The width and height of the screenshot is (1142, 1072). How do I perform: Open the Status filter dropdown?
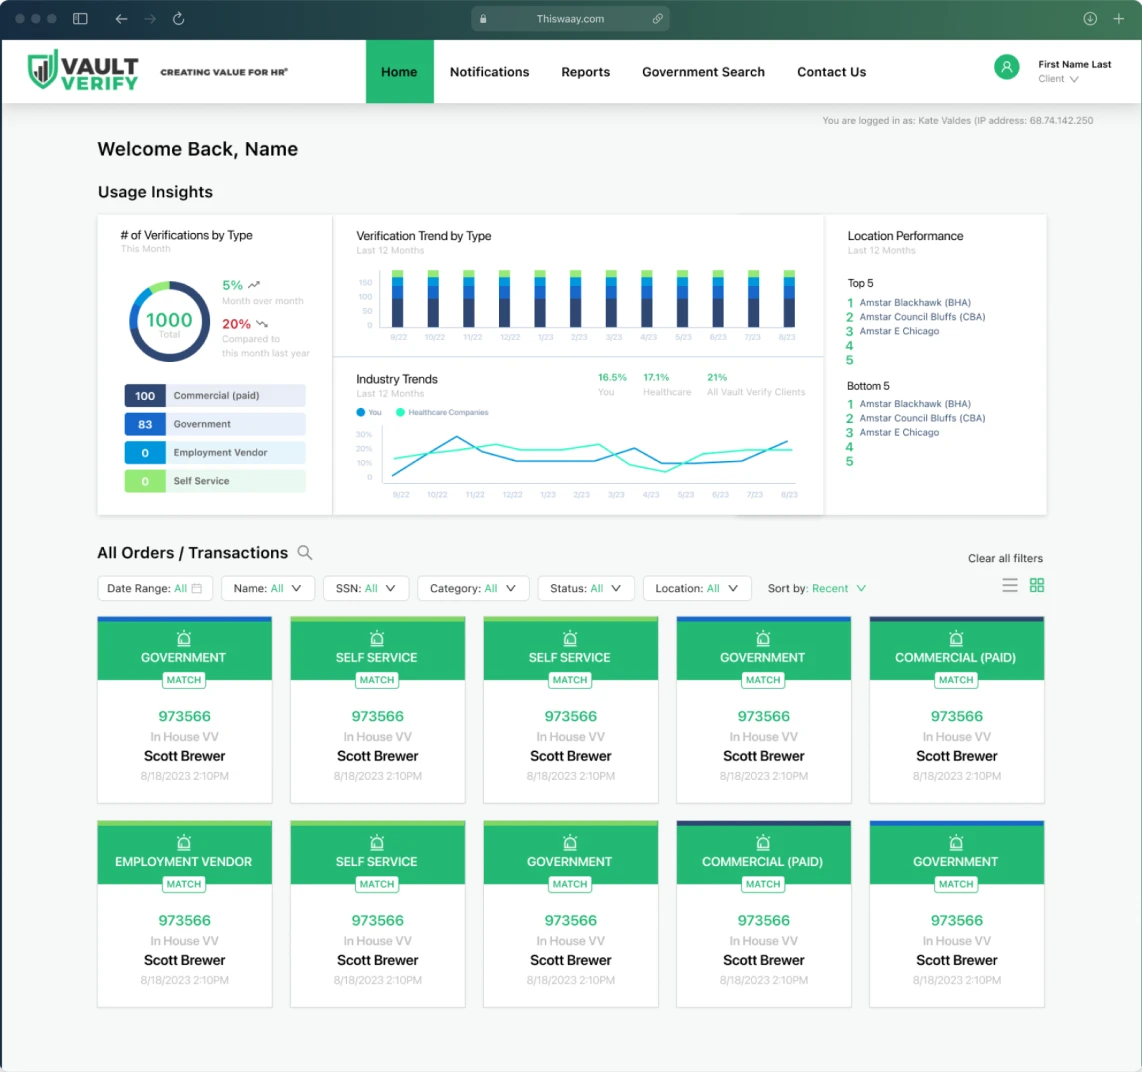click(585, 589)
